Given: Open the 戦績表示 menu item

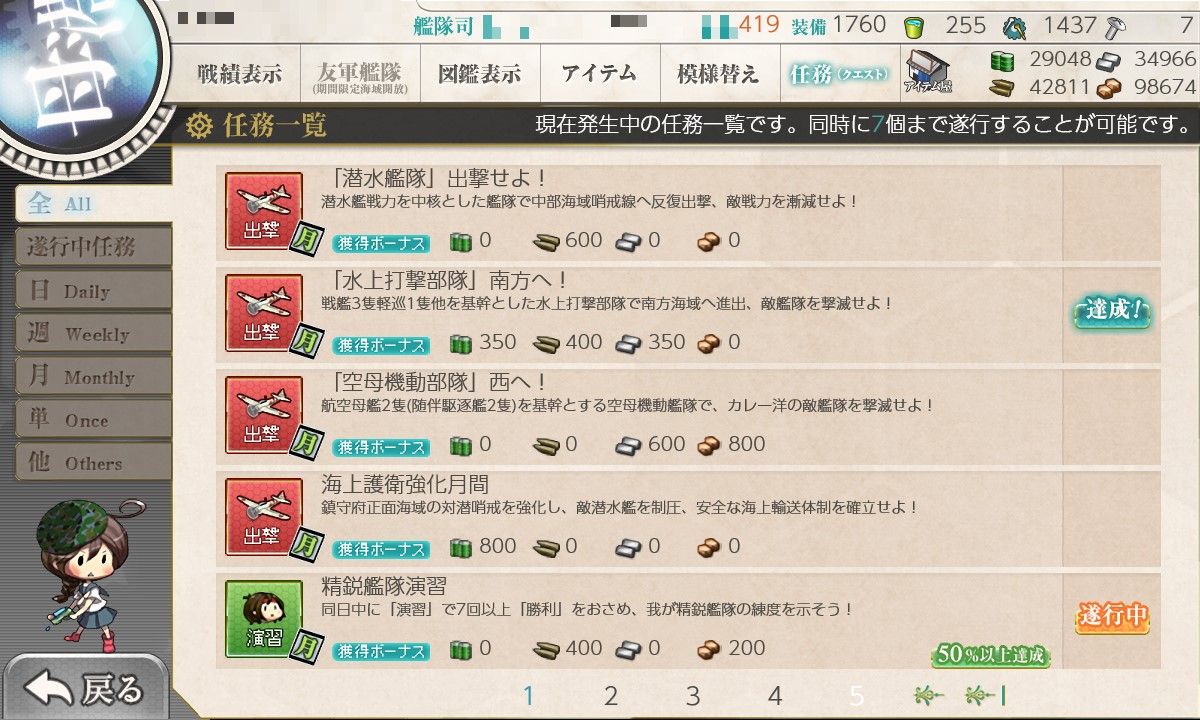Looking at the screenshot, I should pos(239,74).
